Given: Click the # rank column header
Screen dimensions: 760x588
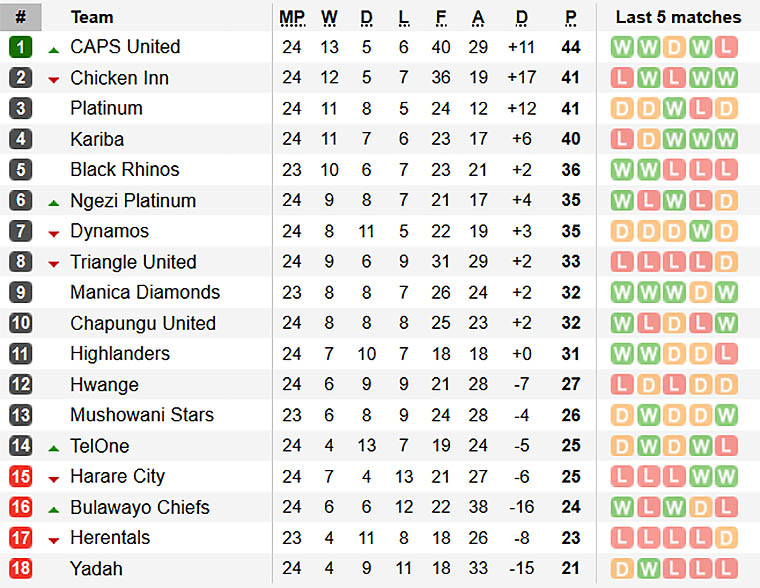Looking at the screenshot, I should pos(20,17).
